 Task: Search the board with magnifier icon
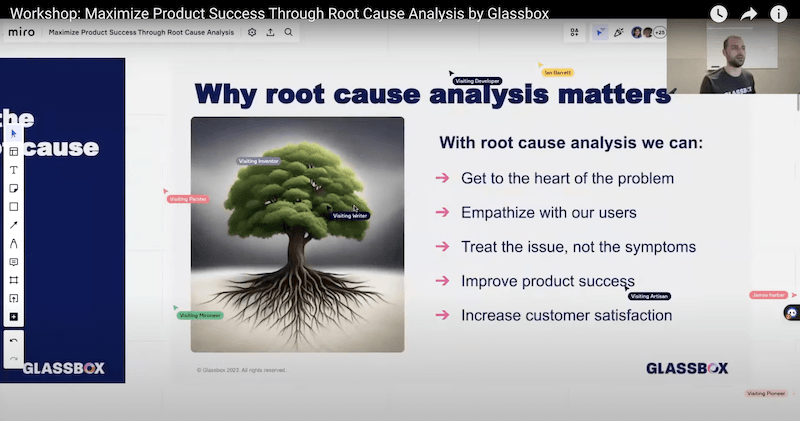click(288, 32)
